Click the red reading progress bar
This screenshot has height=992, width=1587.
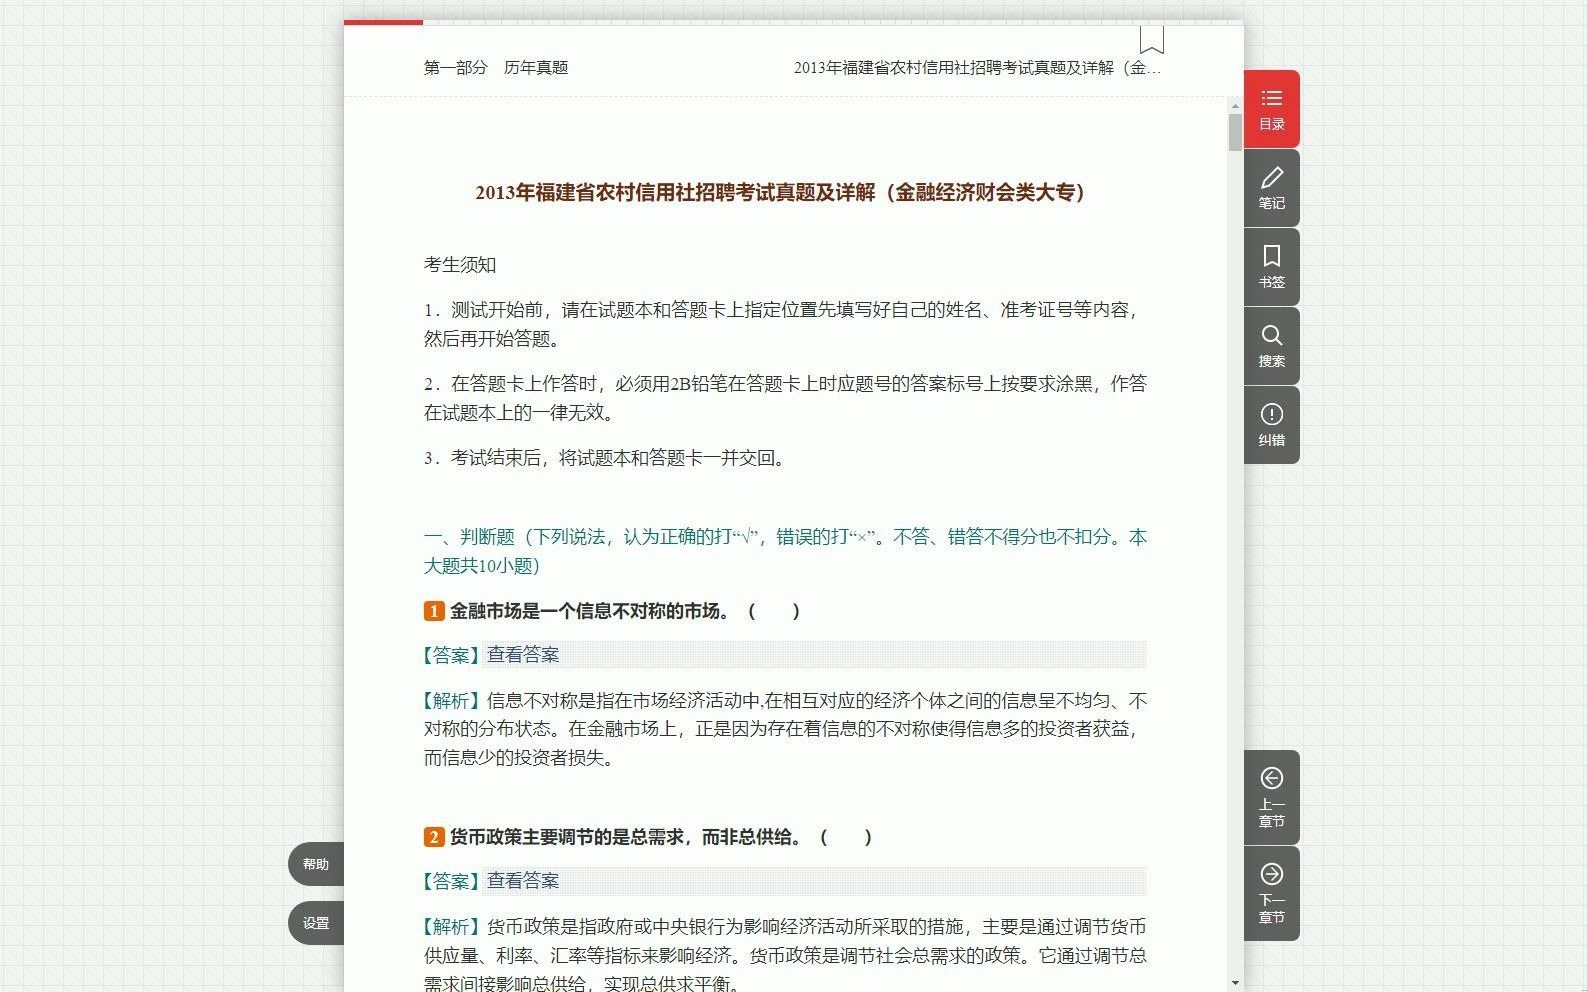tap(383, 22)
